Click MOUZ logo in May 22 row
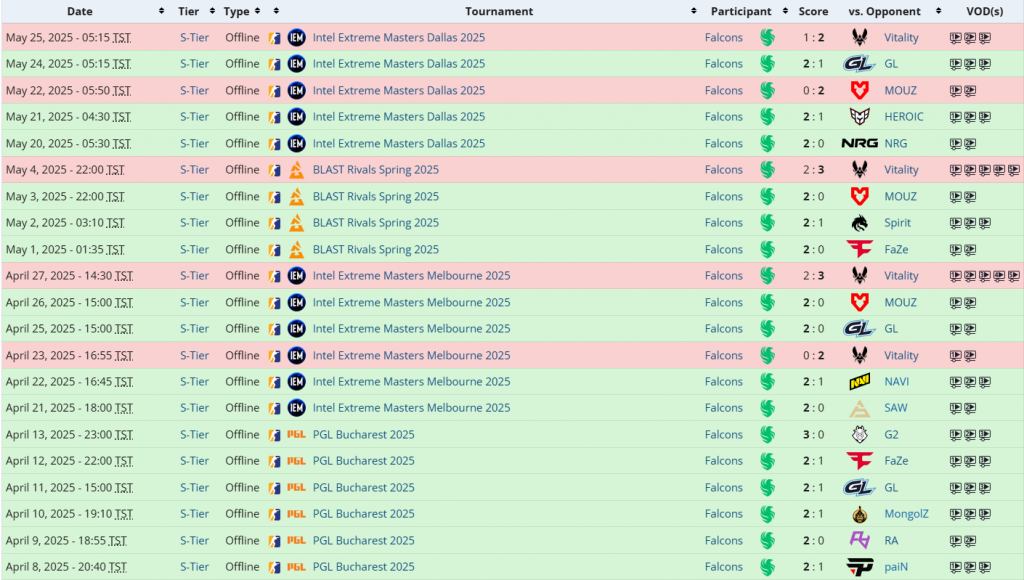Image resolution: width=1024 pixels, height=580 pixels. tap(859, 90)
